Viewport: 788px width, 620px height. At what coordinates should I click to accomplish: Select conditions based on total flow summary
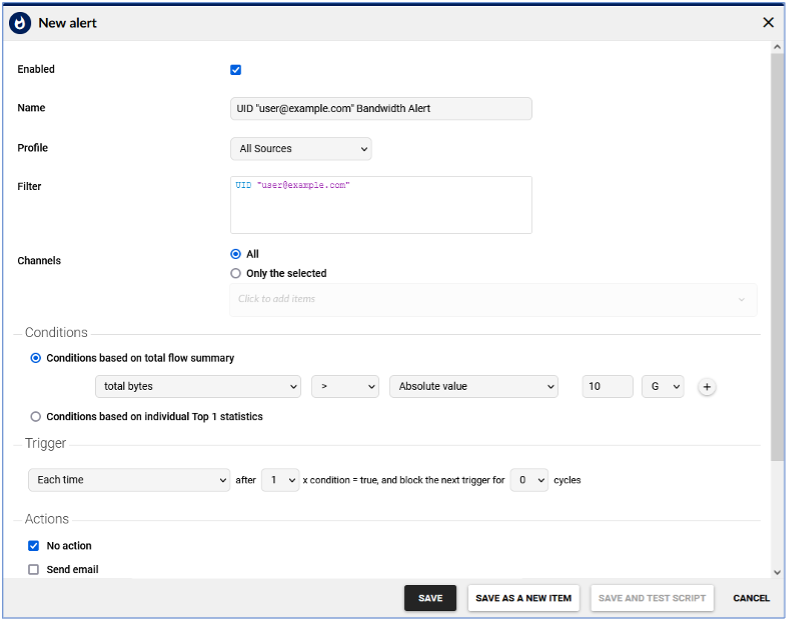37,358
